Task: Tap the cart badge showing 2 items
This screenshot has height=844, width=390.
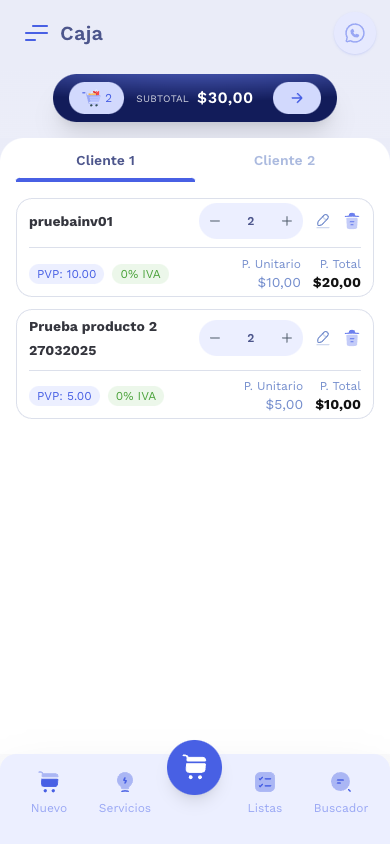Action: pos(97,98)
